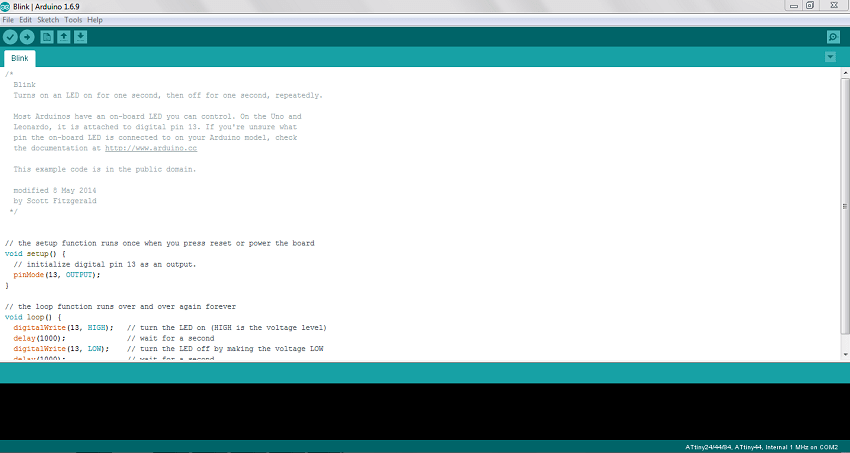Image resolution: width=850 pixels, height=453 pixels.
Task: Click the 'void loop() {' line
Action: click(x=33, y=317)
